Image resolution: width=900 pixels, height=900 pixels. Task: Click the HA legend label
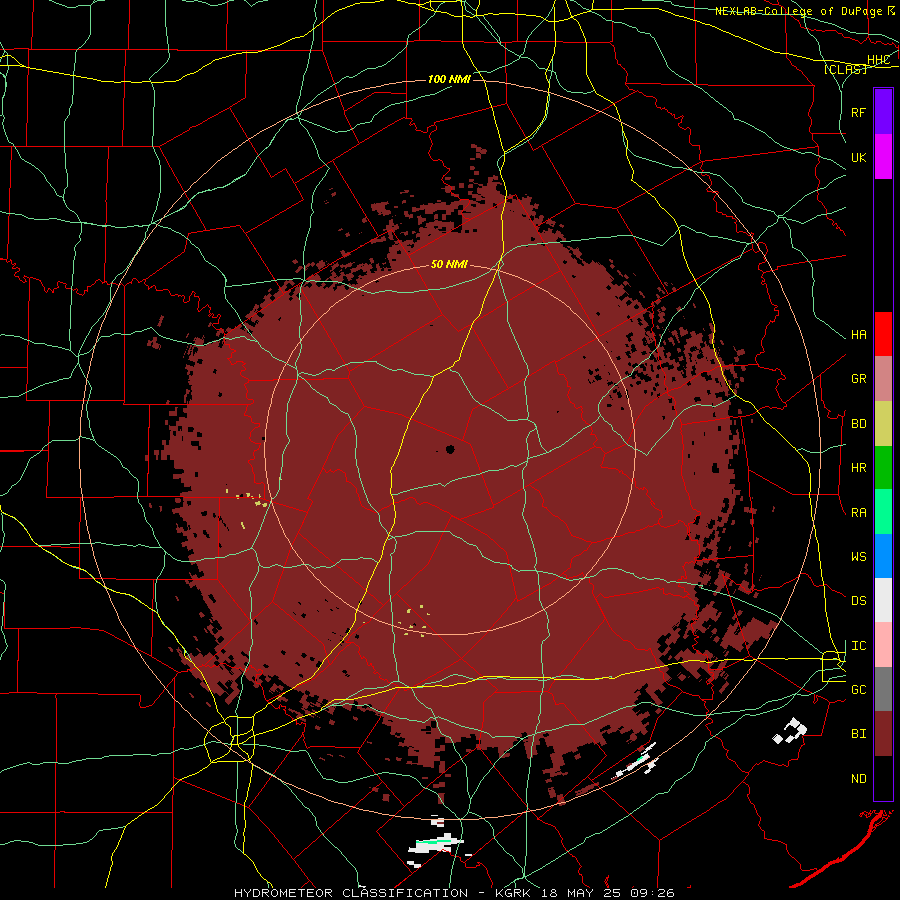[x=858, y=334]
